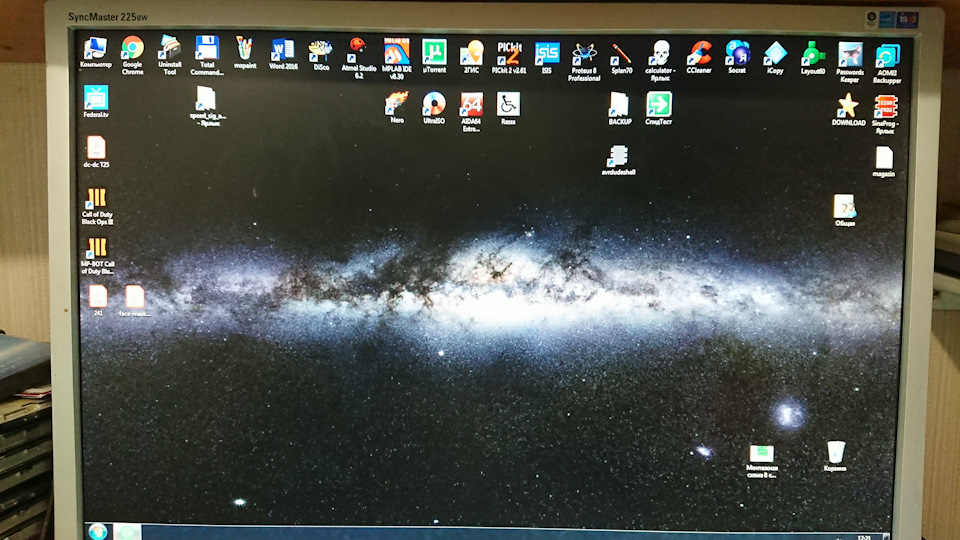
Task: Open Layout60 shortcut
Action: [812, 58]
